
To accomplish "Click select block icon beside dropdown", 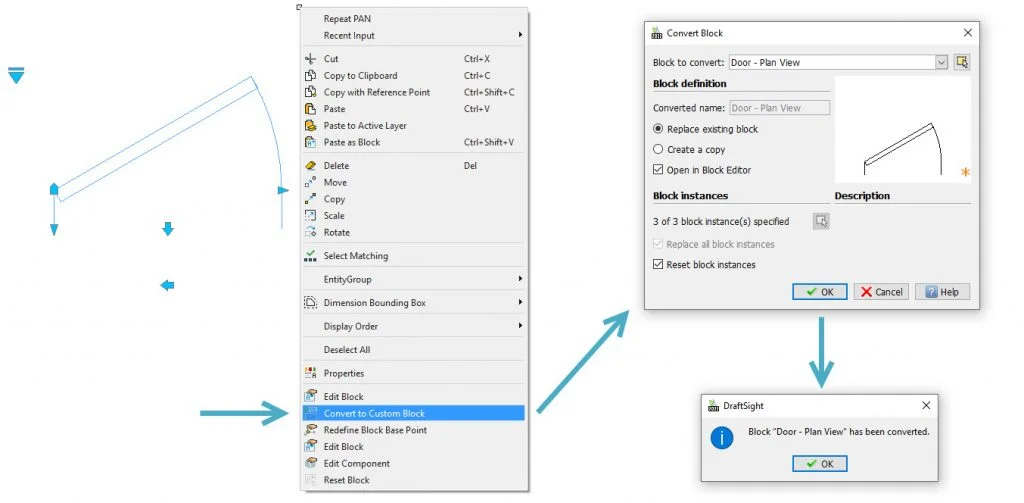I will coord(962,62).
